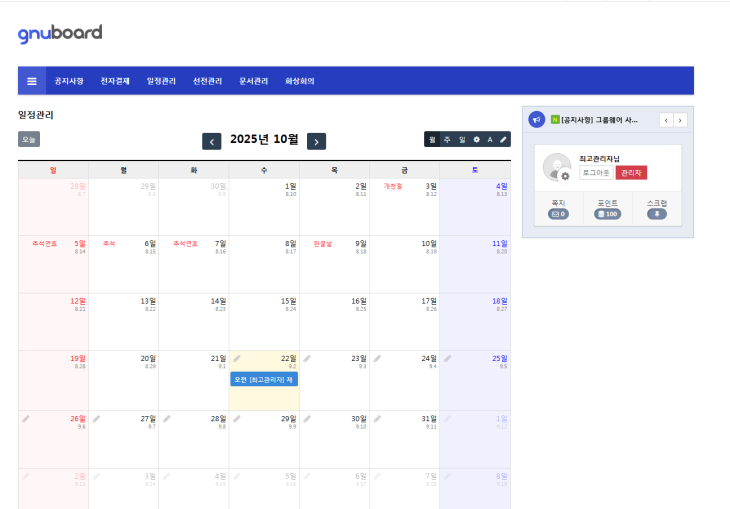Open profile settings gear on avatar

tap(565, 176)
